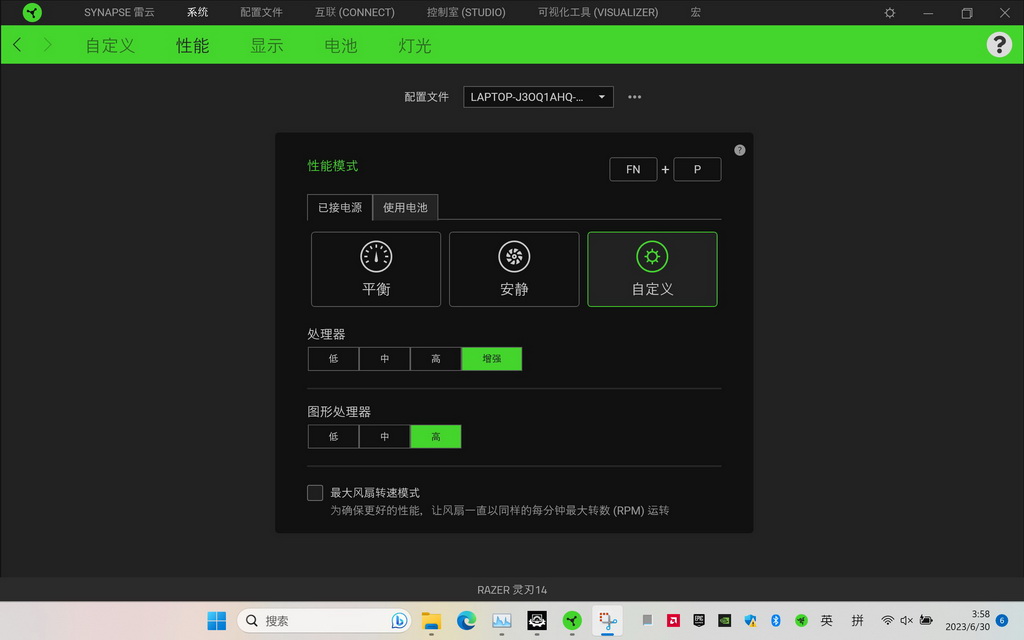This screenshot has height=640, width=1024.
Task: Set 图形处理器 to 低
Action: coord(333,436)
